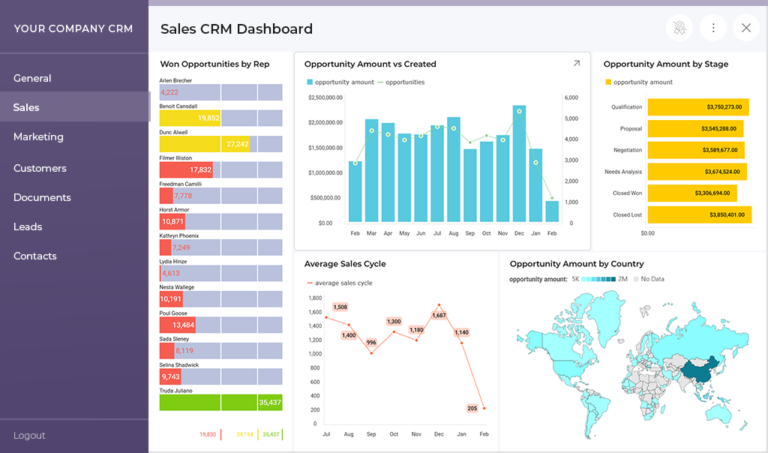Image resolution: width=768 pixels, height=453 pixels.
Task: Go to the Marketing section
Action: click(x=38, y=137)
